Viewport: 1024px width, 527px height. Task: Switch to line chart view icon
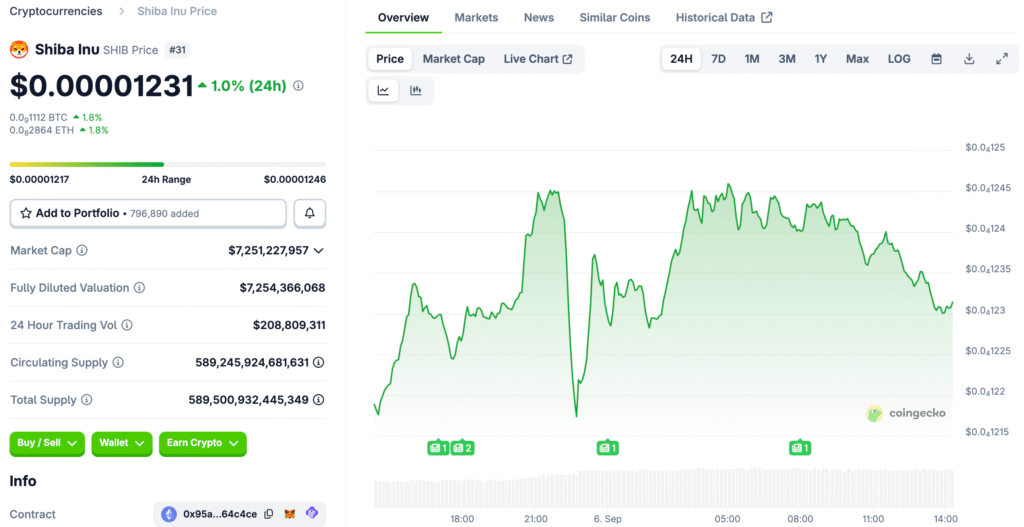[x=384, y=91]
